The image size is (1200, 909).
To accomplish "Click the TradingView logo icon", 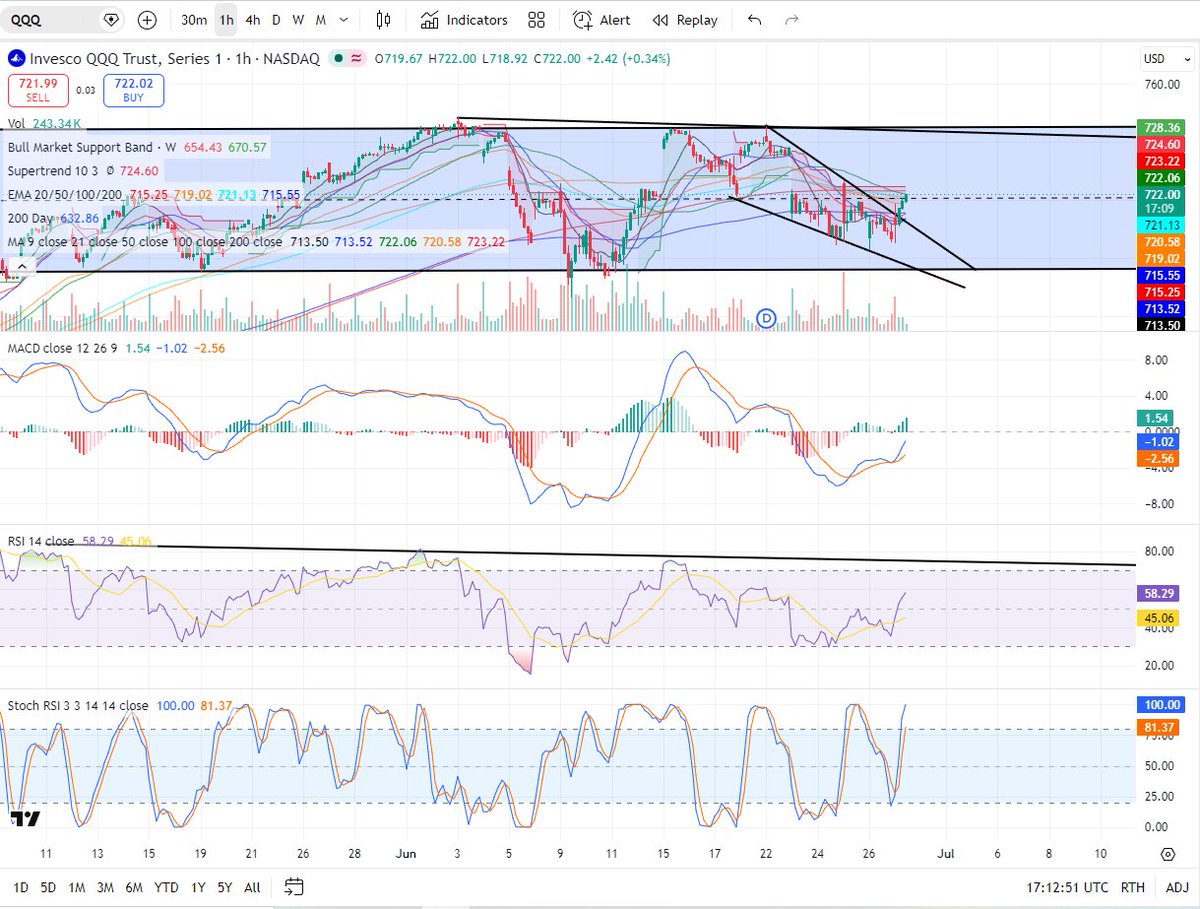I will pyautogui.click(x=25, y=819).
